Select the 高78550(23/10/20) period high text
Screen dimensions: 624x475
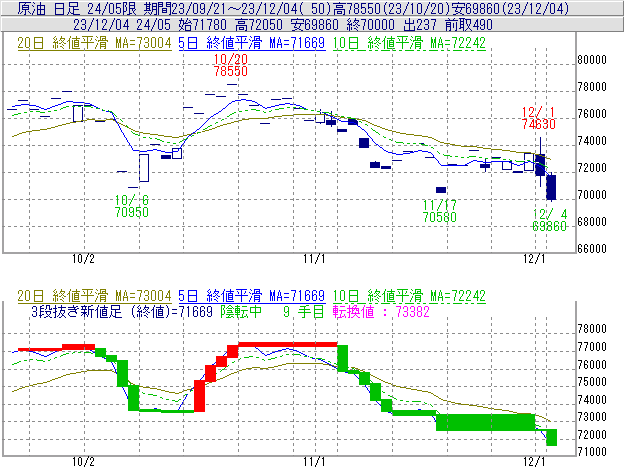click(393, 8)
